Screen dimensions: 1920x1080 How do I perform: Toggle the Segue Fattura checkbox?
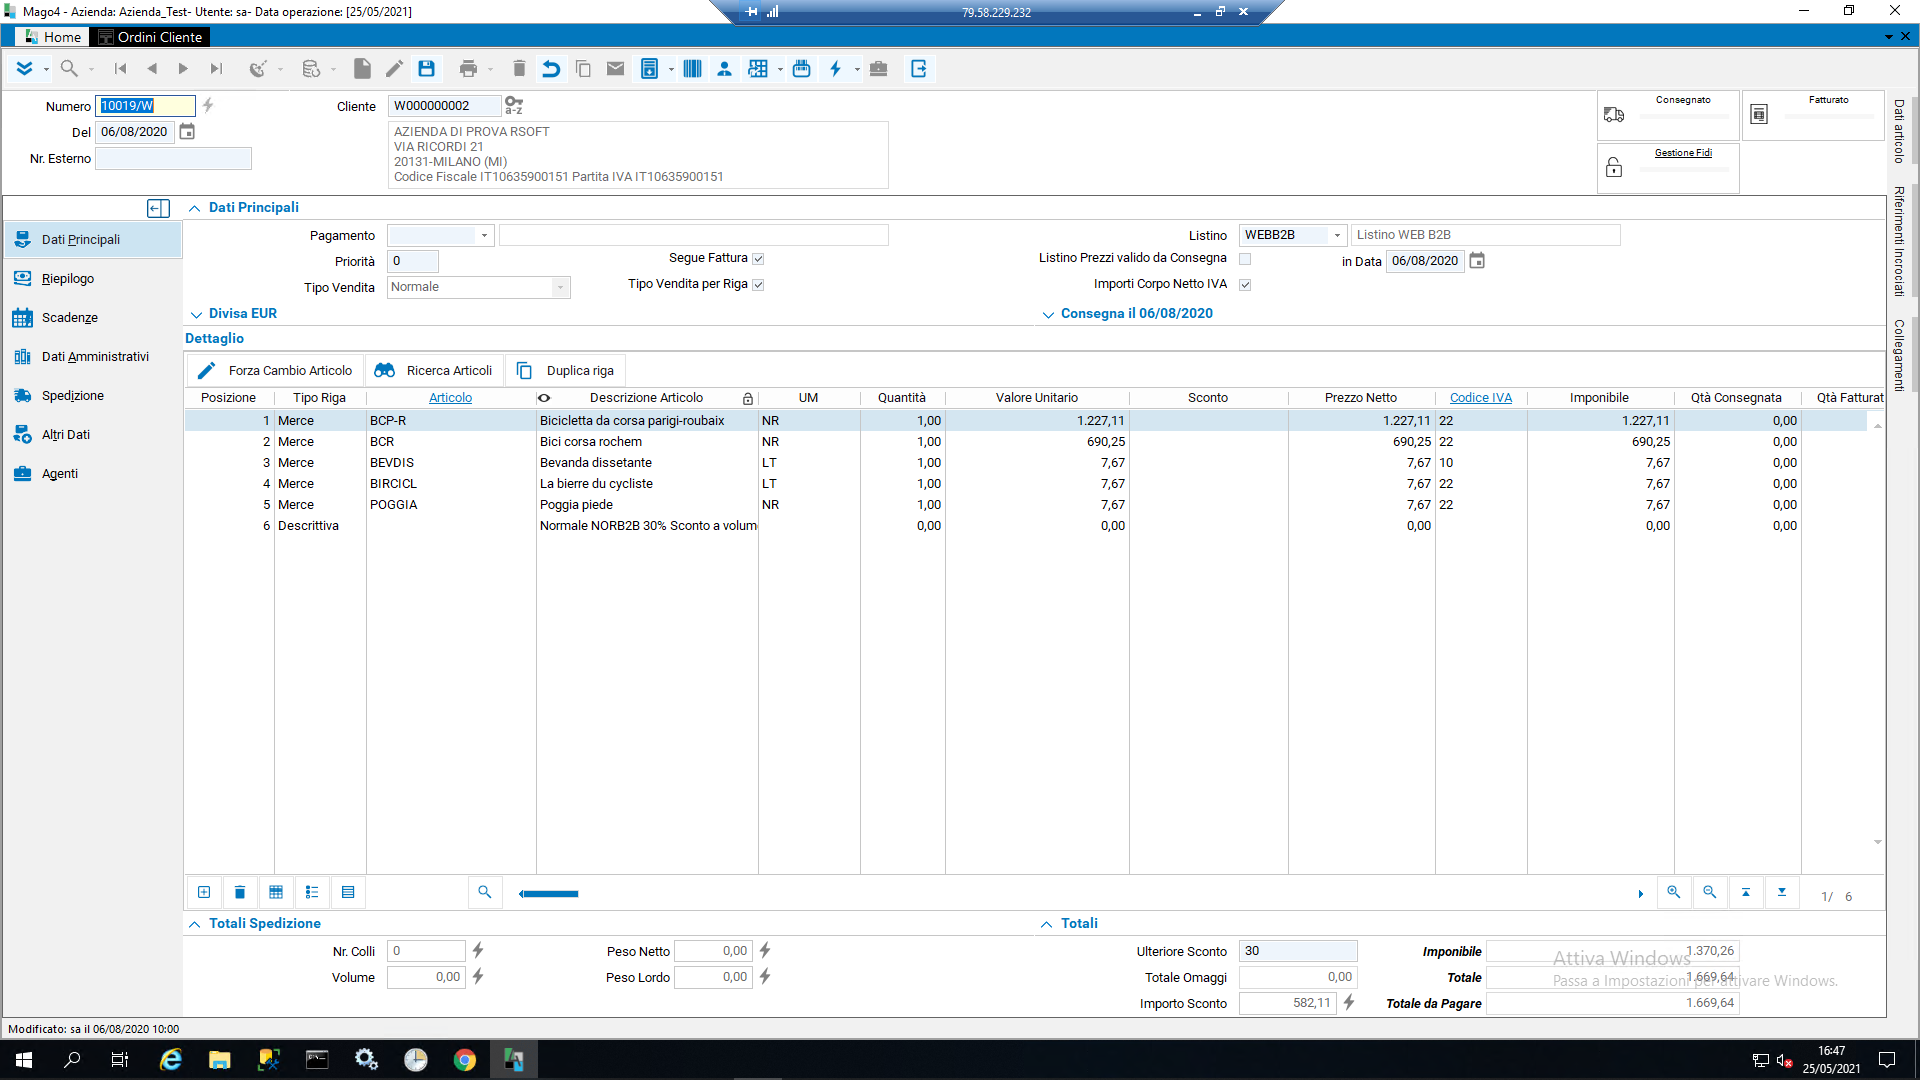758,259
